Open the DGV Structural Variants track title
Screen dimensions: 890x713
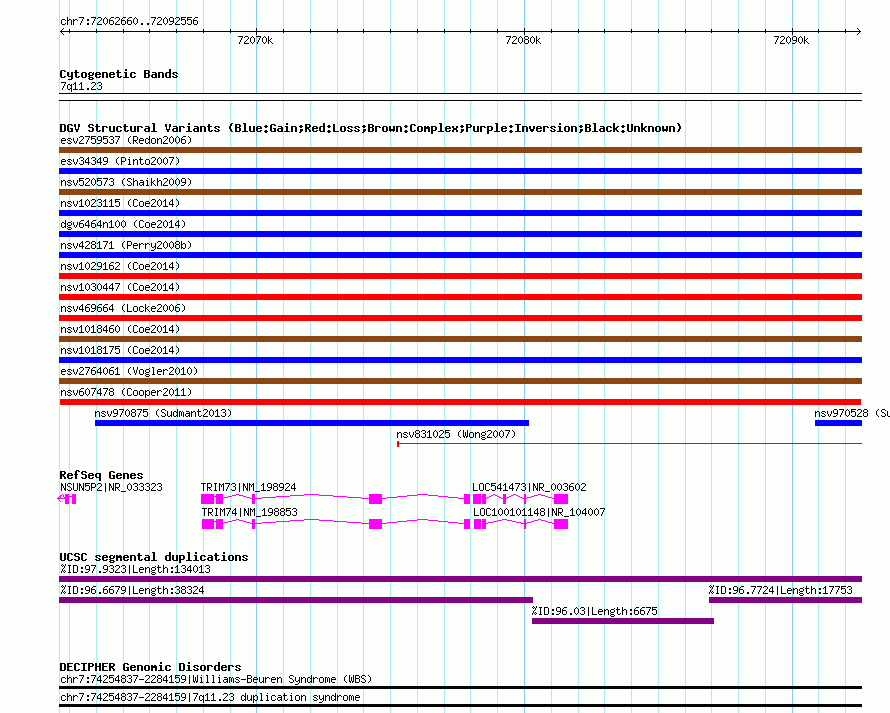(x=370, y=128)
